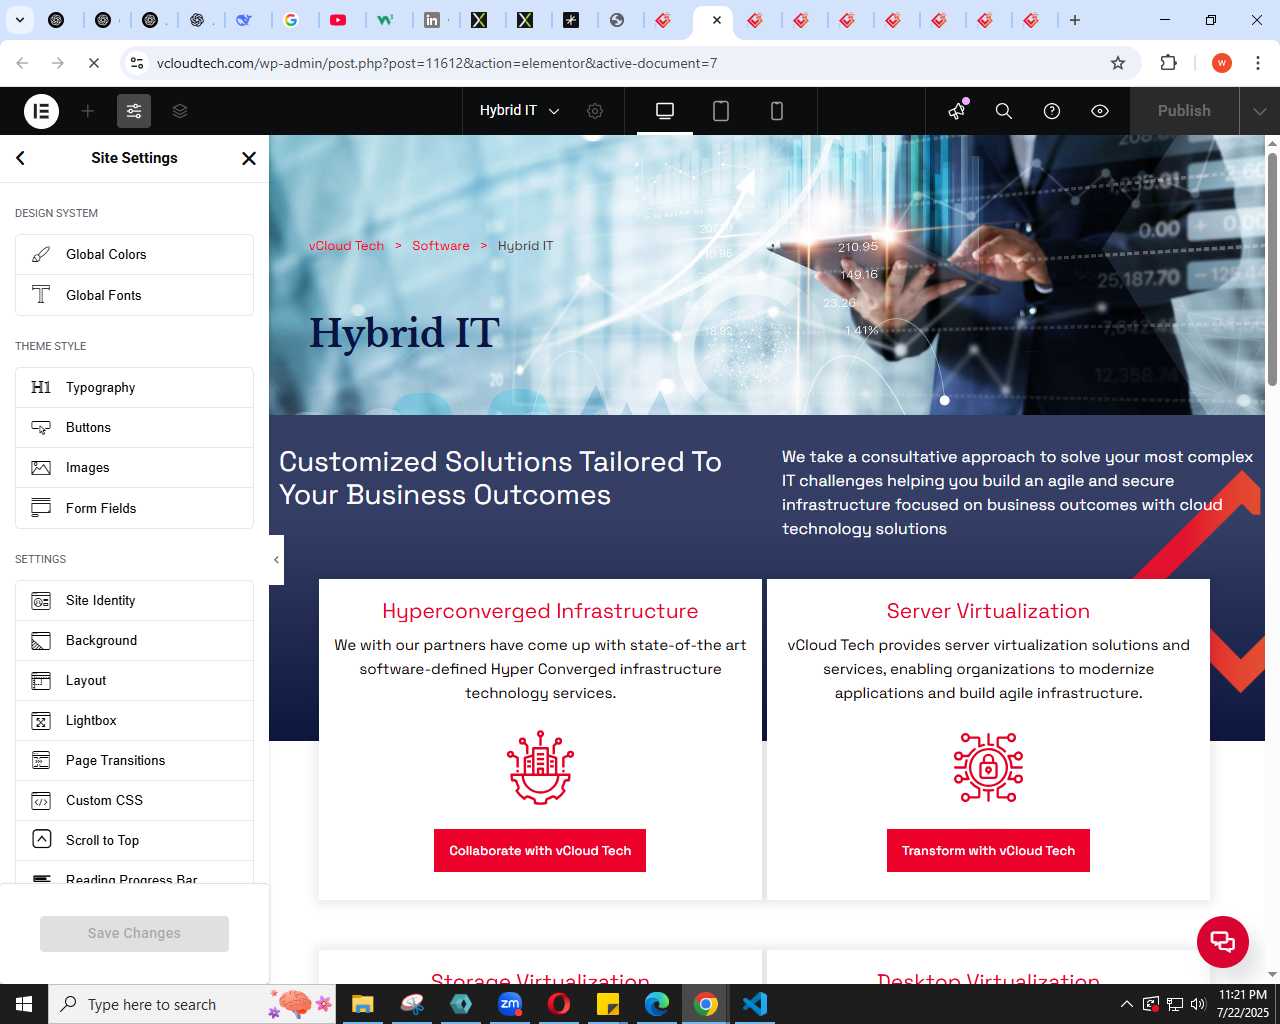Click the Save Changes button
This screenshot has width=1280, height=1024.
click(134, 934)
